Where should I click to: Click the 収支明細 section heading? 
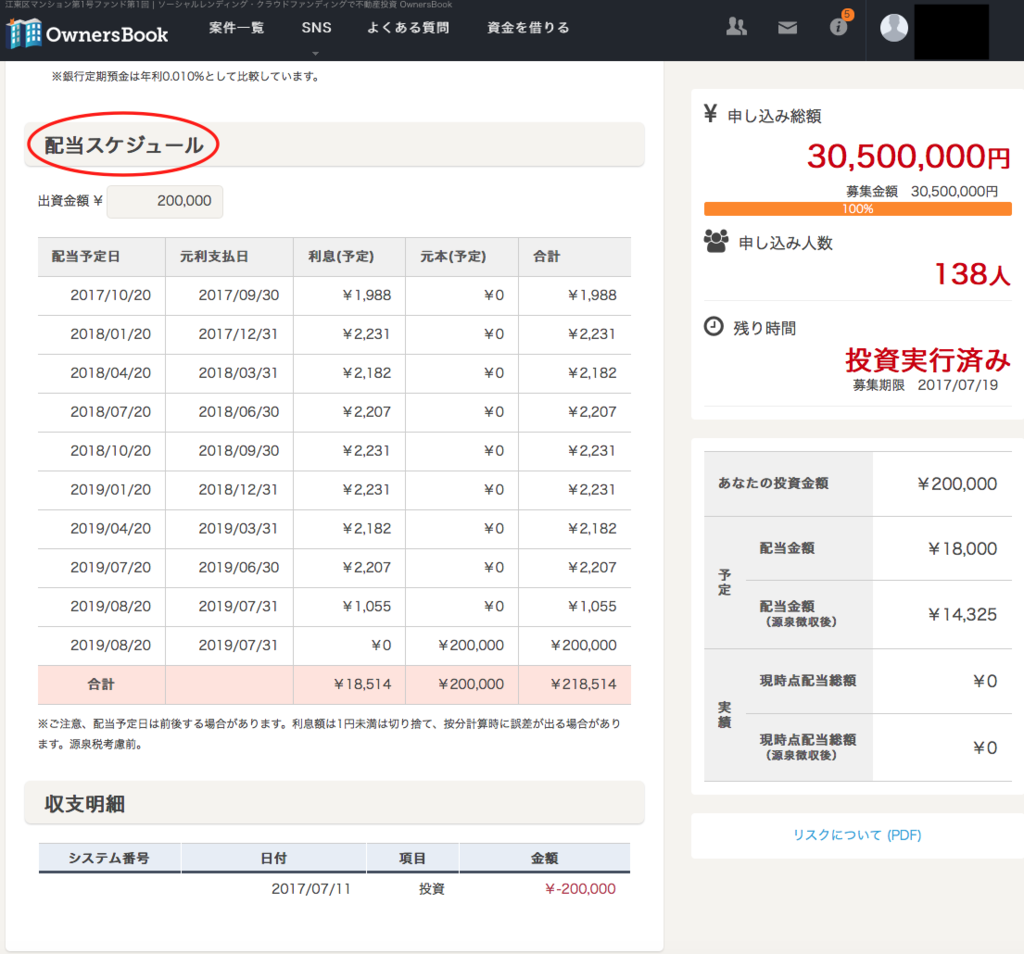(84, 804)
